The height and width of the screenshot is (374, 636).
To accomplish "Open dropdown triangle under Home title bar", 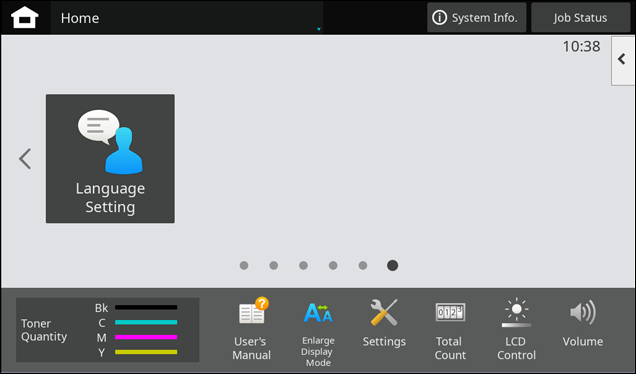I will (319, 29).
